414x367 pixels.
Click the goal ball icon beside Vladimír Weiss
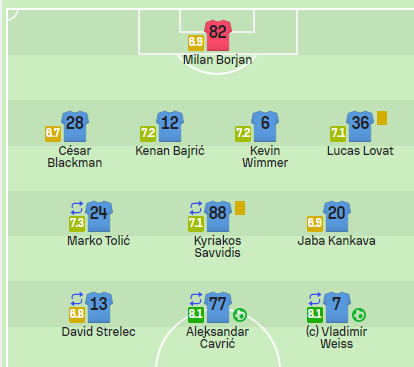pyautogui.click(x=359, y=315)
